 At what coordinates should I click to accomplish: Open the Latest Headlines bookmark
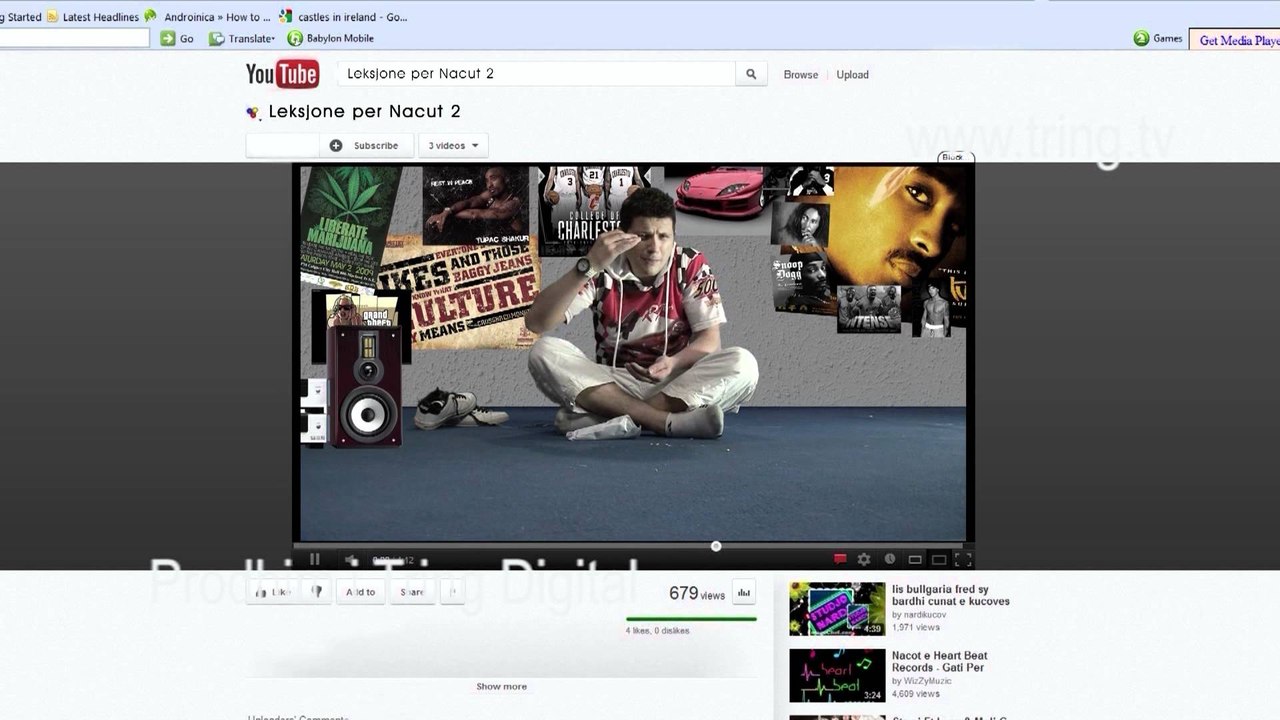(93, 17)
